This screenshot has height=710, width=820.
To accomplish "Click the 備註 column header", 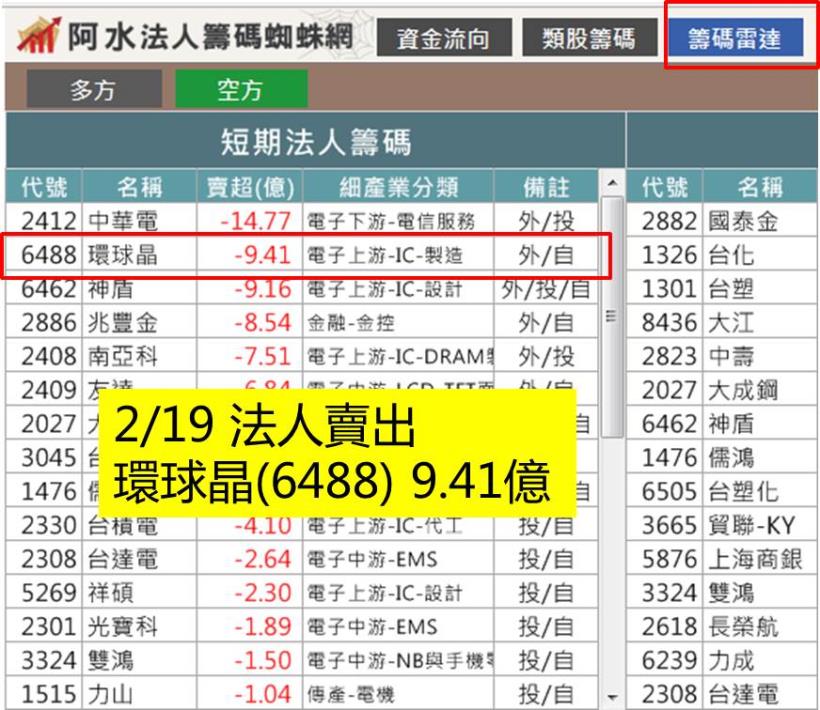I will pyautogui.click(x=546, y=187).
